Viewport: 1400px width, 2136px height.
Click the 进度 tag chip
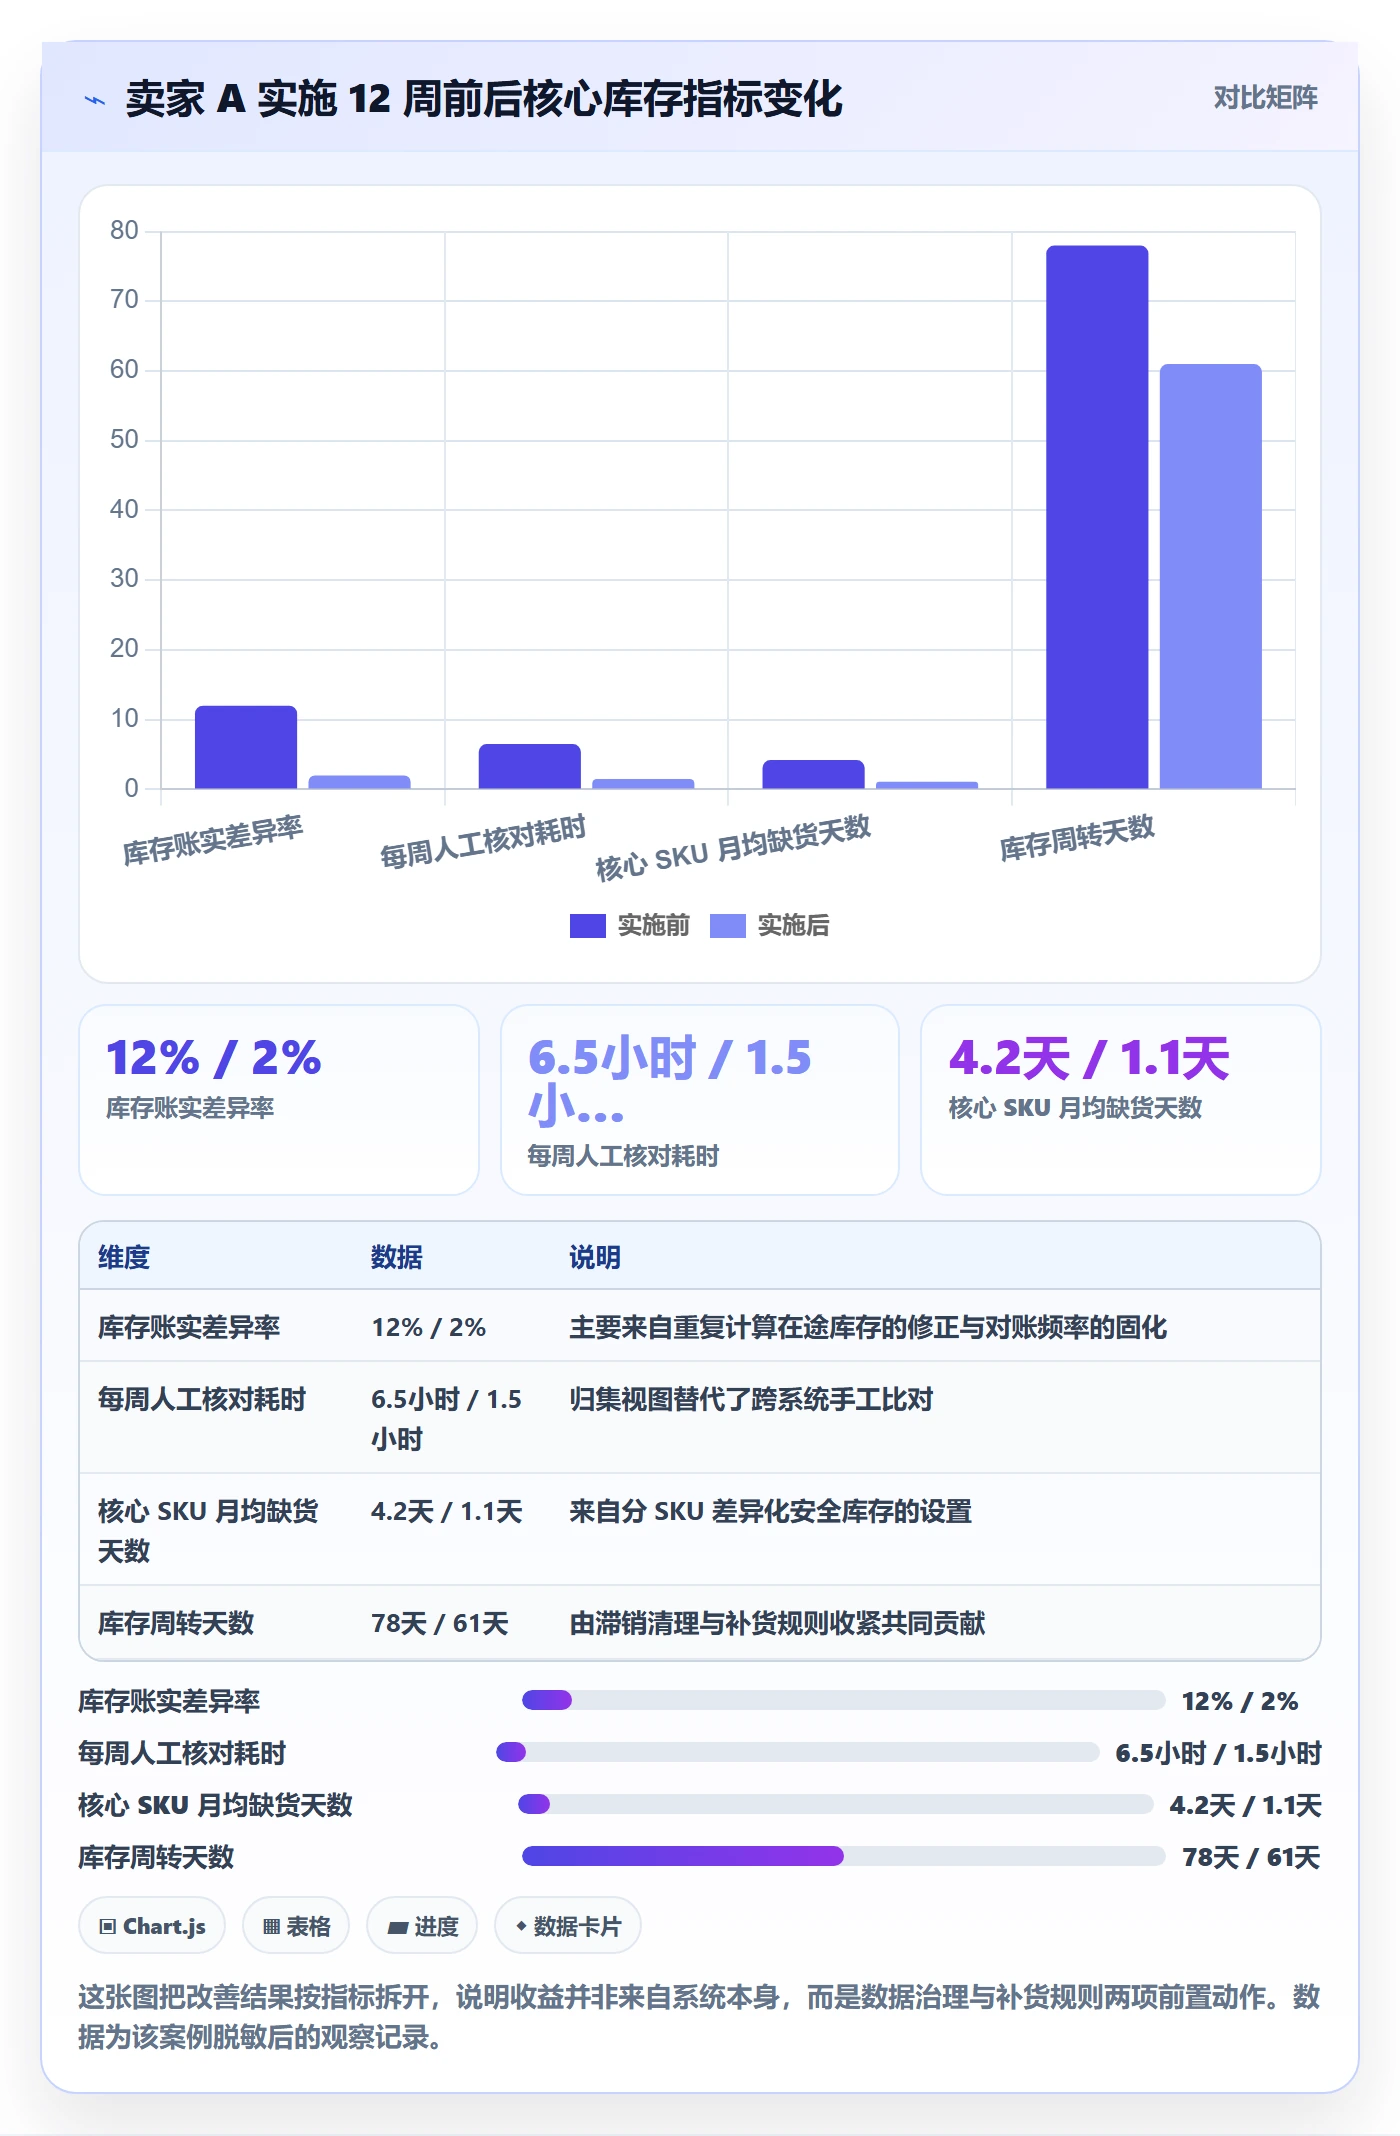click(422, 1926)
